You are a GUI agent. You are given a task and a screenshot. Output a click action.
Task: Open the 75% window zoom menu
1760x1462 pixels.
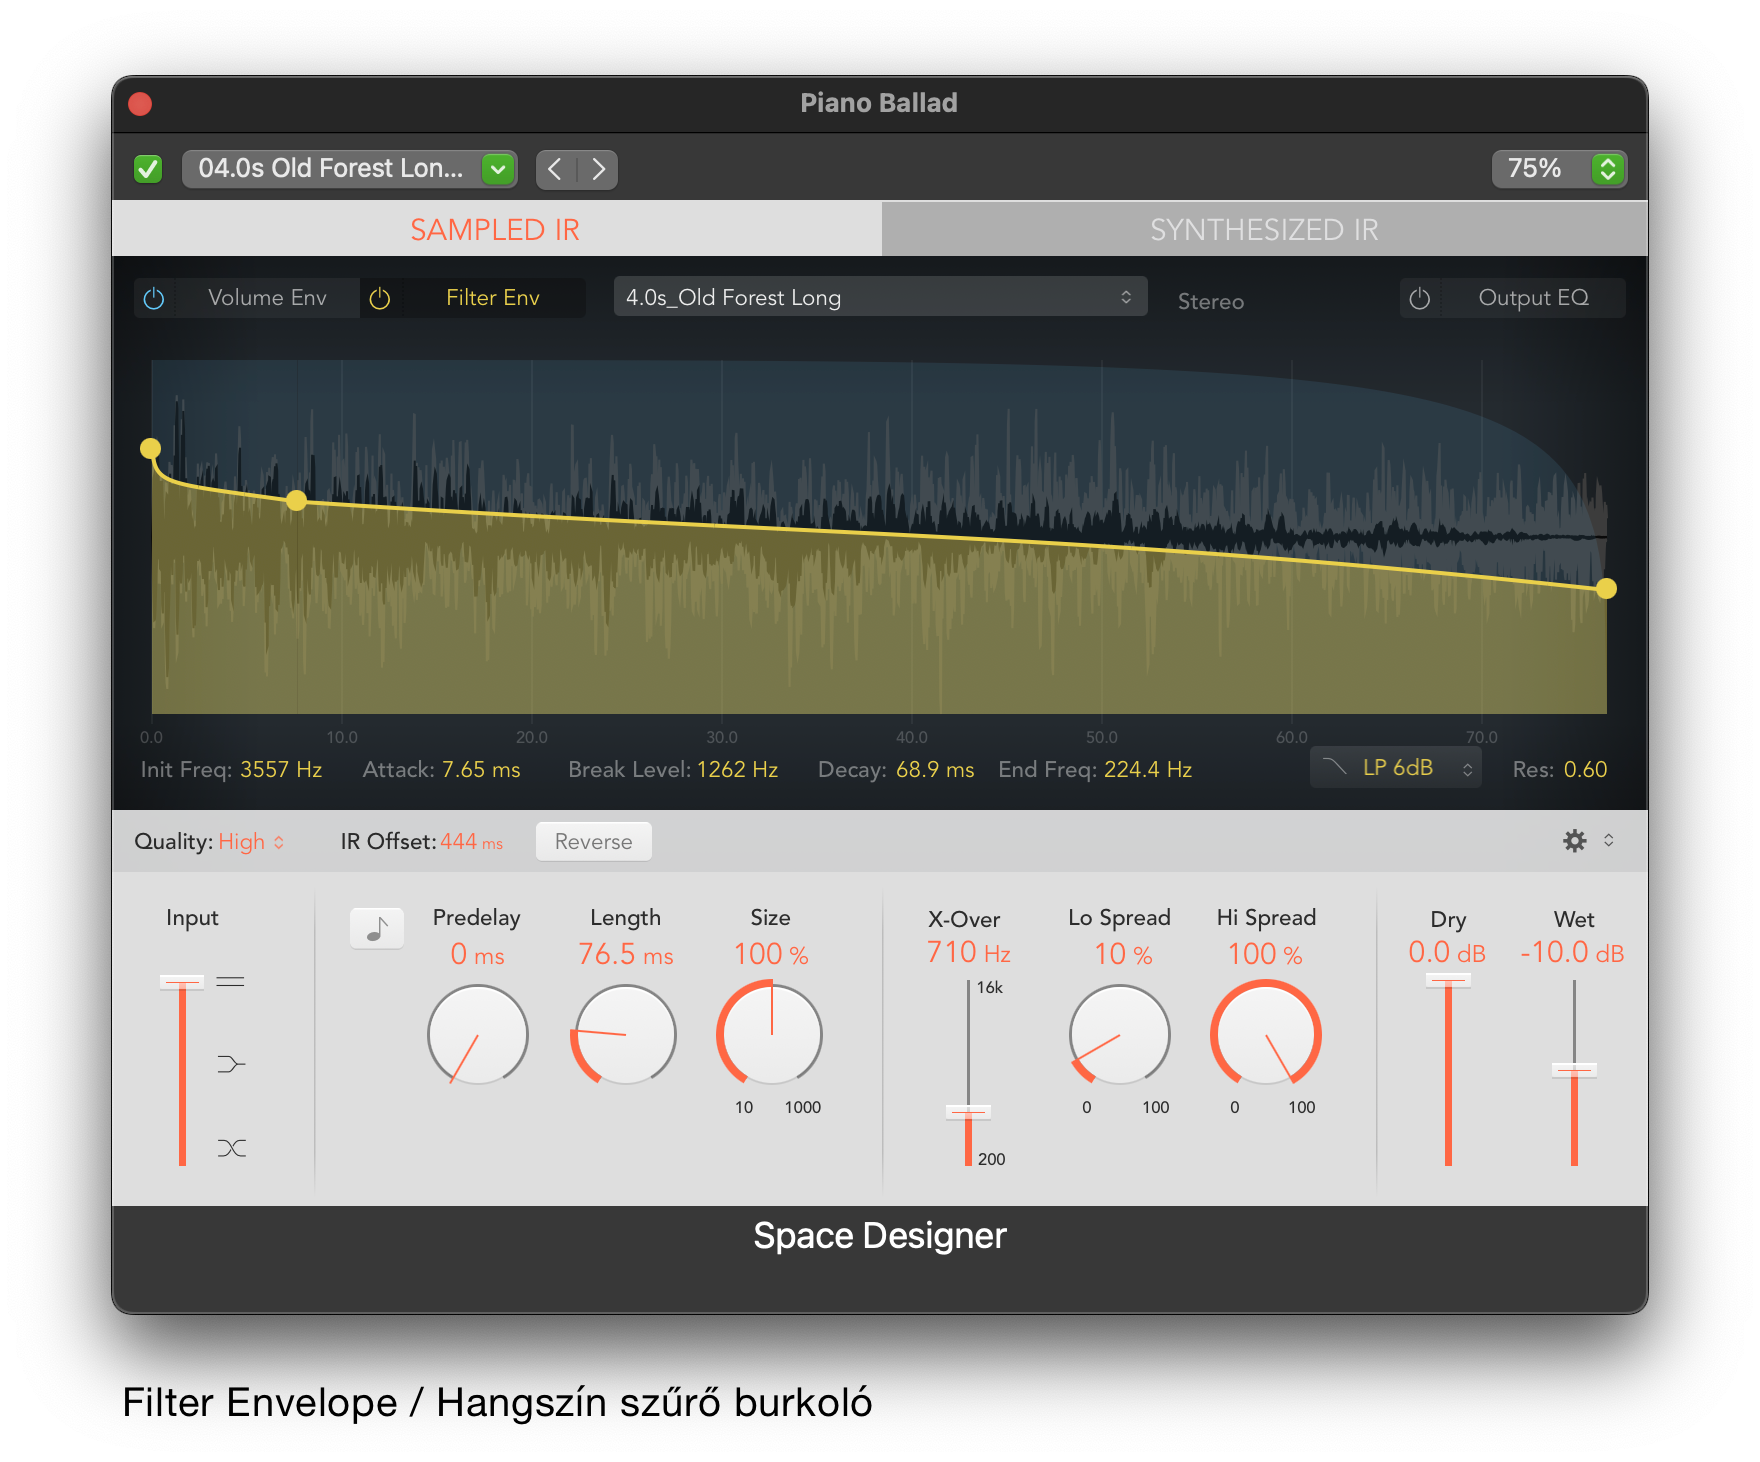point(1559,168)
